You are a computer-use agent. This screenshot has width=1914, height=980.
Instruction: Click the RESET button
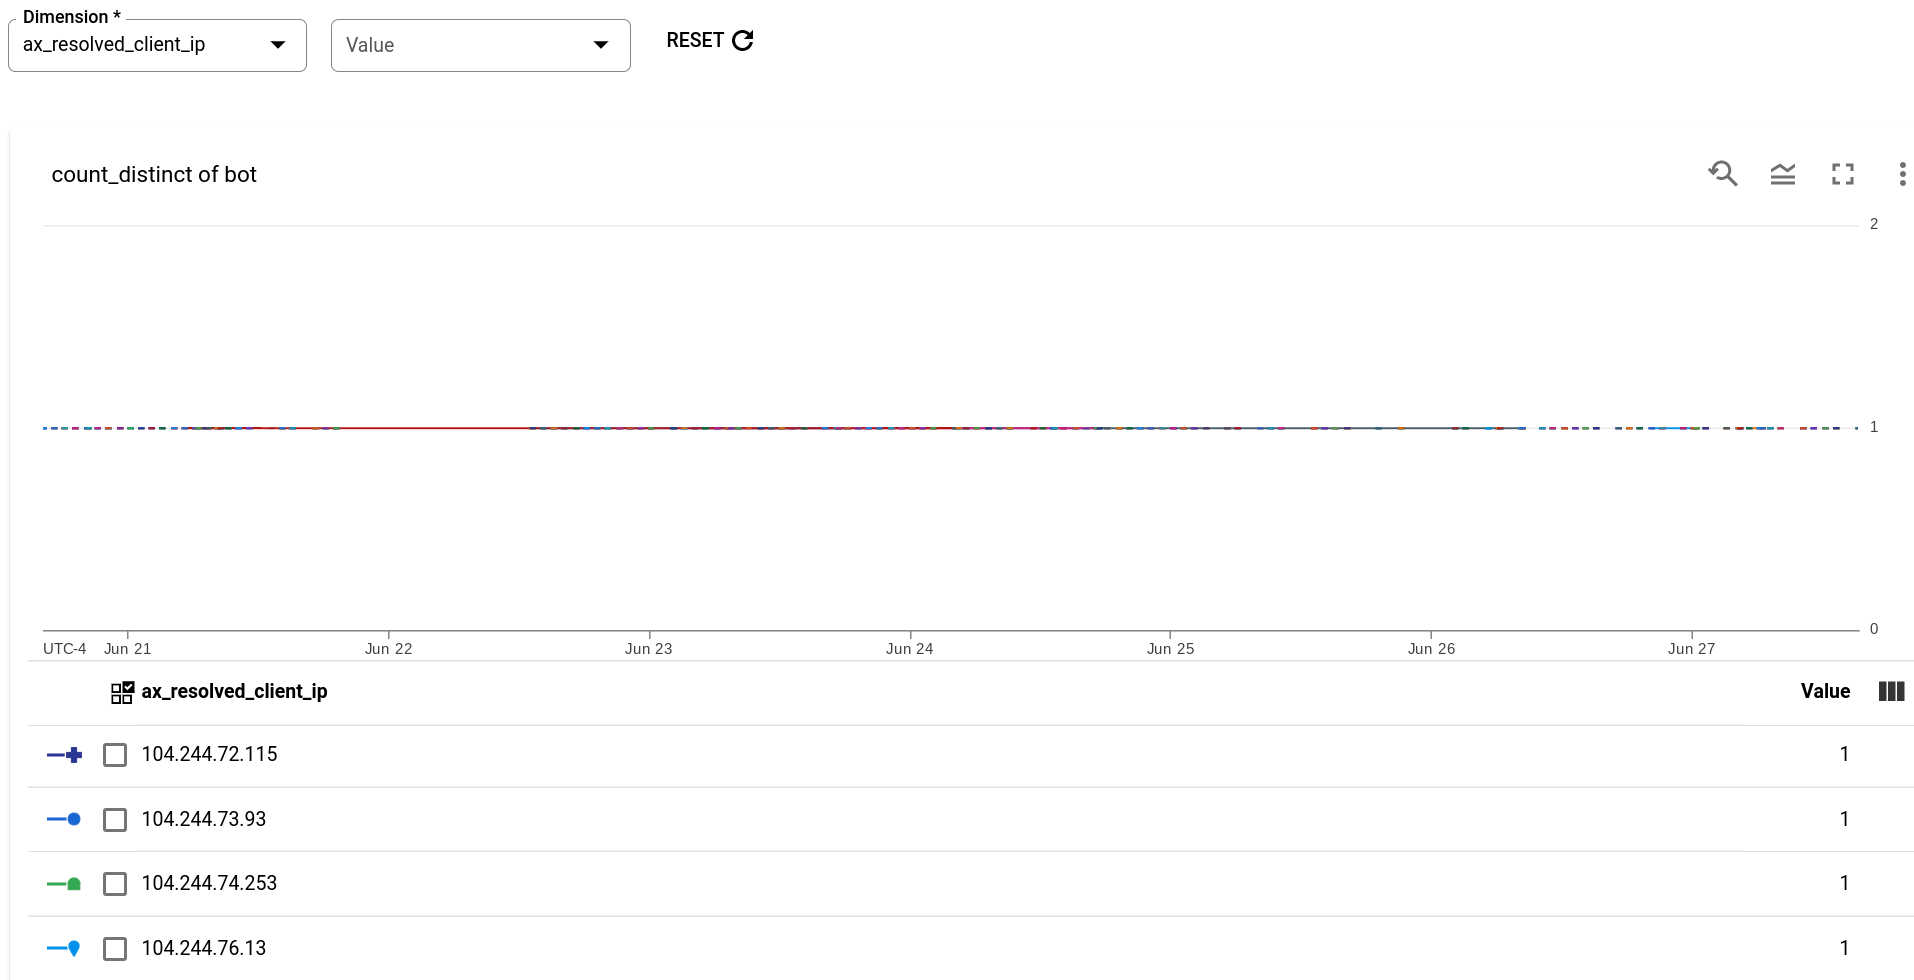point(694,40)
